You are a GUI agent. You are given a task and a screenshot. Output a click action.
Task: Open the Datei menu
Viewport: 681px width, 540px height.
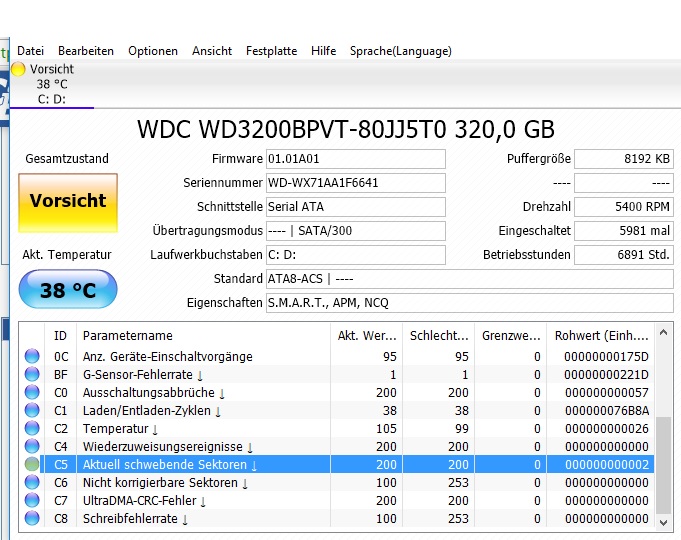pyautogui.click(x=30, y=51)
